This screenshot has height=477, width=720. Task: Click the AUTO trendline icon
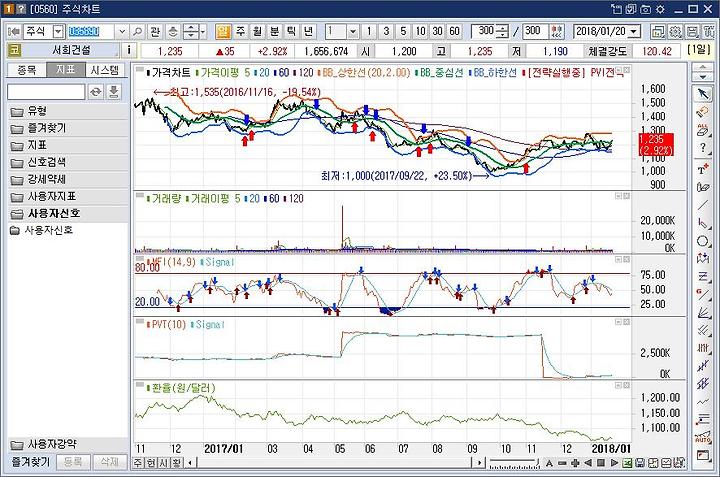point(703,438)
